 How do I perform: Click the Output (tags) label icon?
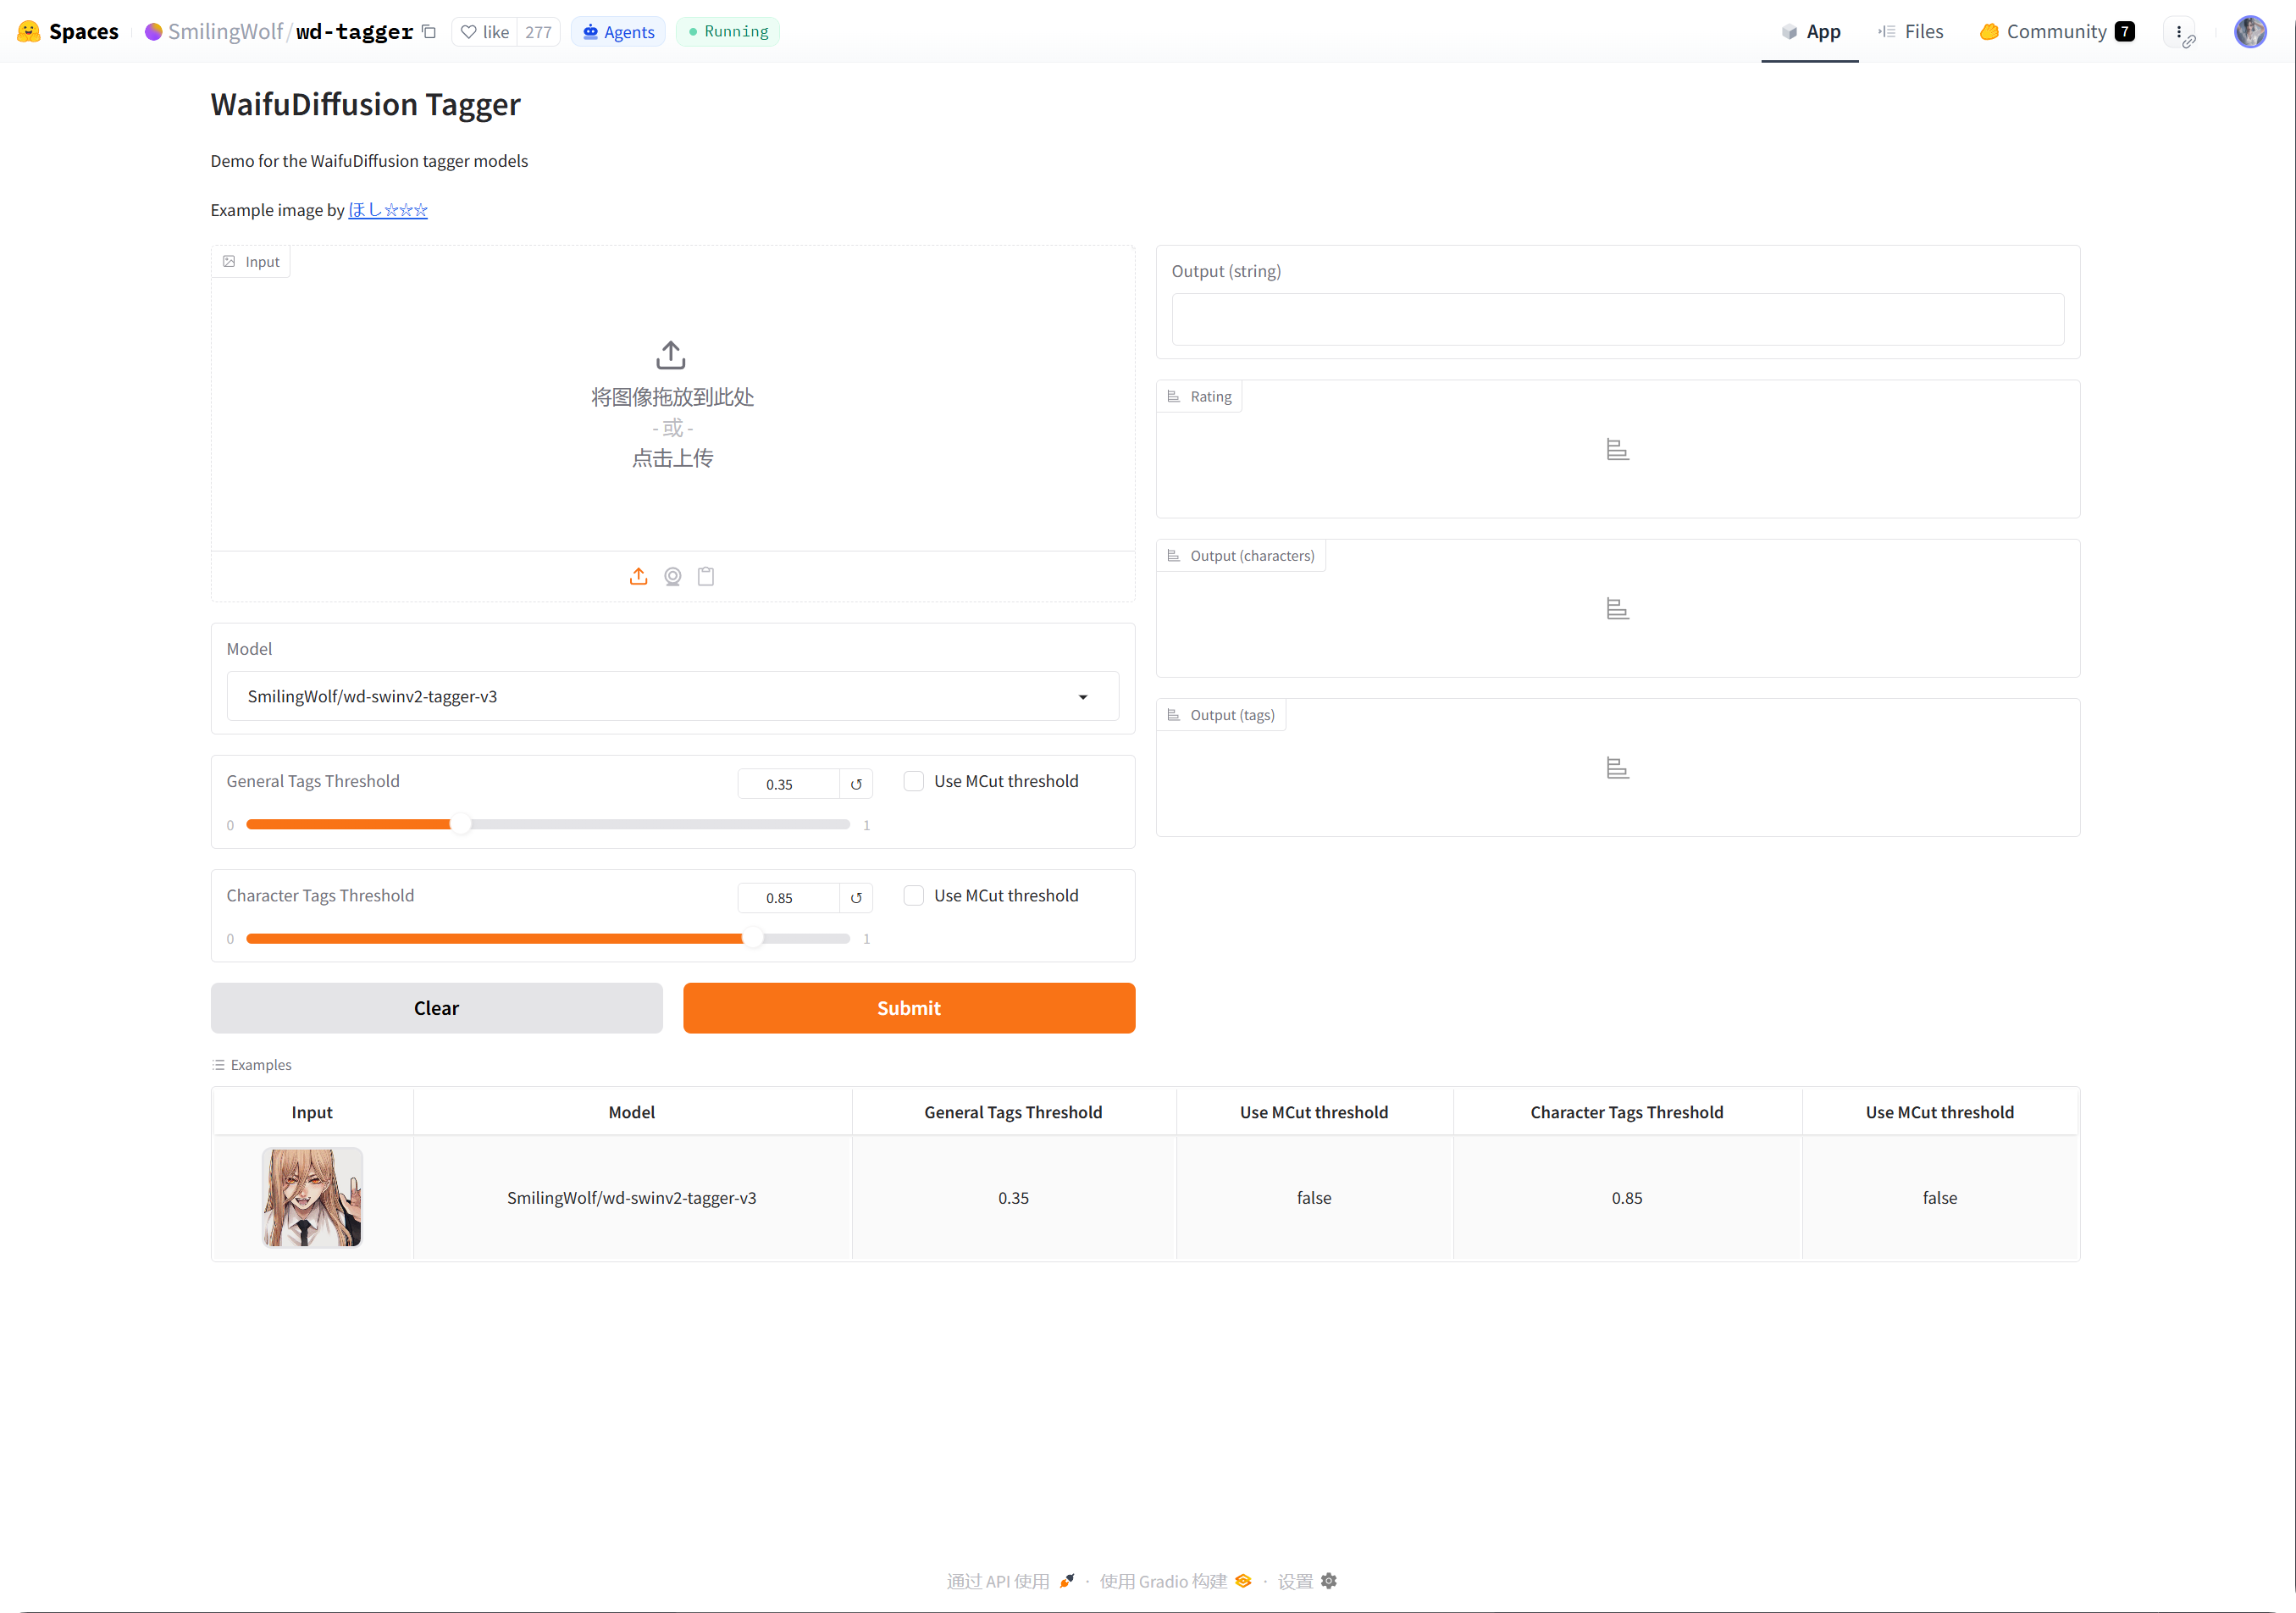click(x=1174, y=715)
